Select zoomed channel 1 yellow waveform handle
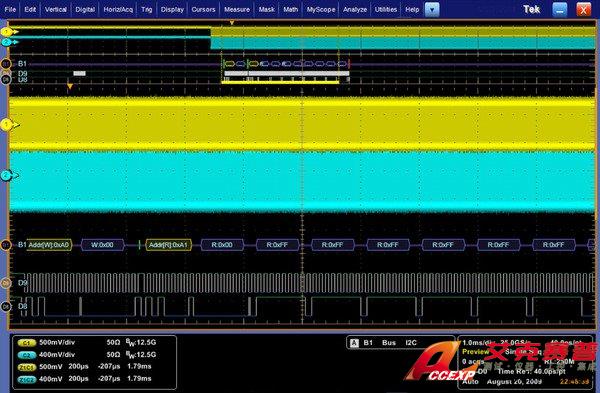This screenshot has width=600, height=393. tap(7, 125)
